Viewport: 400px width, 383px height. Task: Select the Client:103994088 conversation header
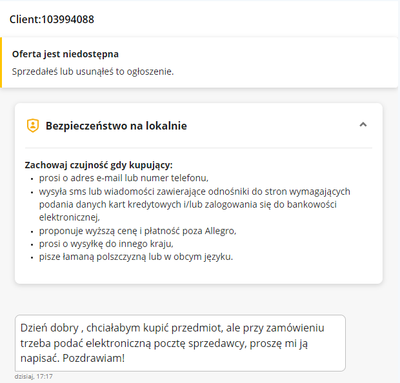click(52, 19)
